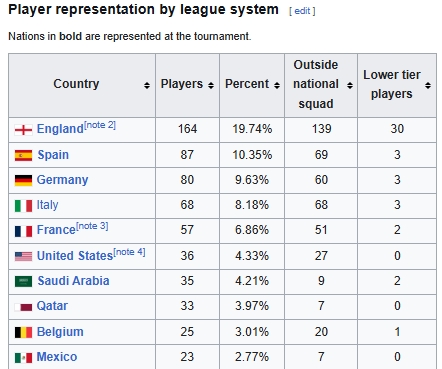Click the France flag icon
This screenshot has width=442, height=369.
[23, 231]
